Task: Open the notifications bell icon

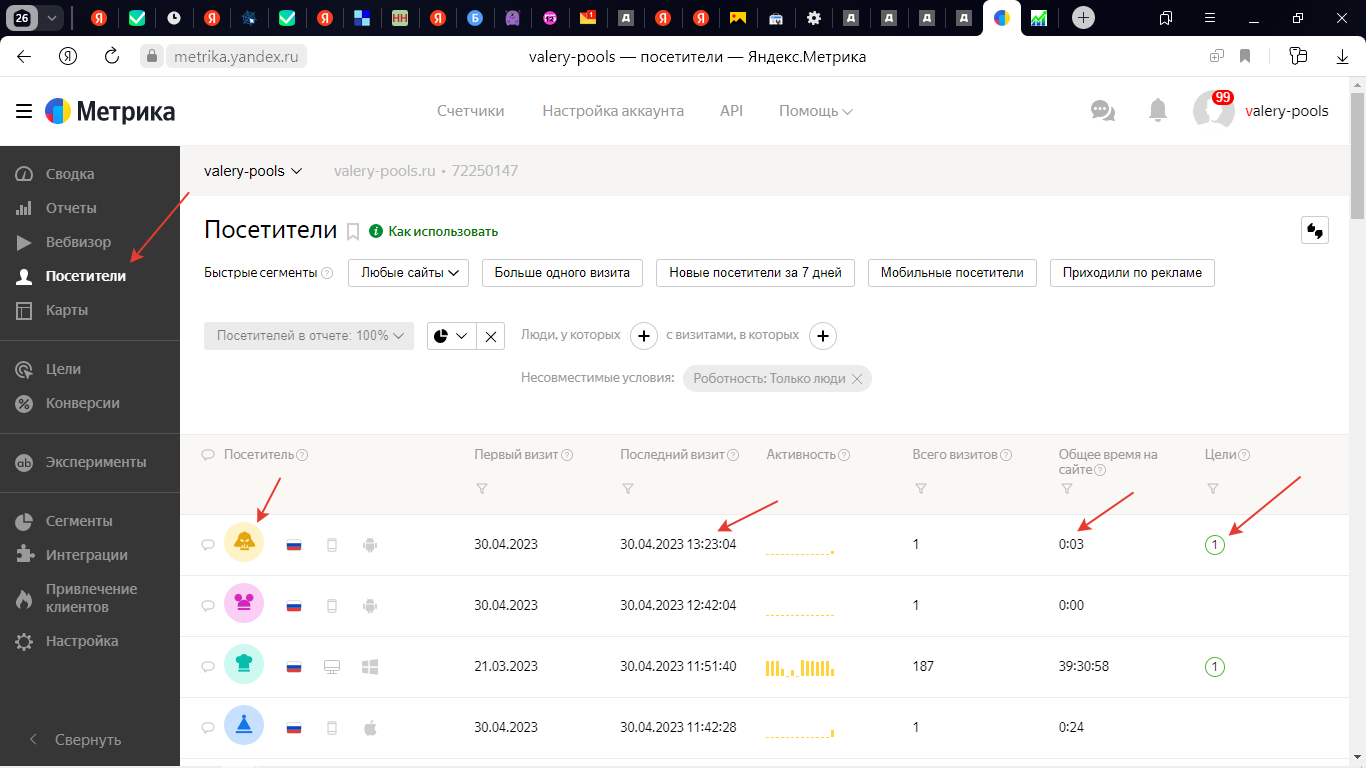Action: pyautogui.click(x=1158, y=110)
